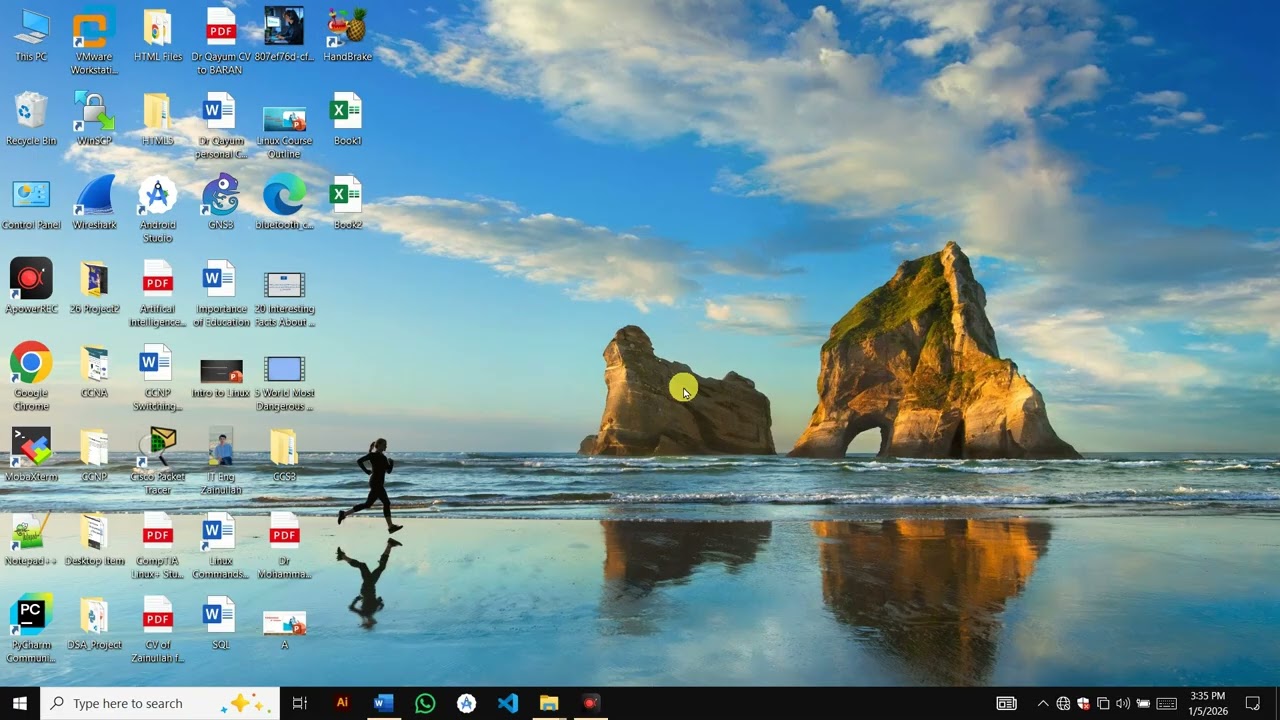Open Adobe Illustrator from the taskbar
The height and width of the screenshot is (720, 1280).
(342, 703)
